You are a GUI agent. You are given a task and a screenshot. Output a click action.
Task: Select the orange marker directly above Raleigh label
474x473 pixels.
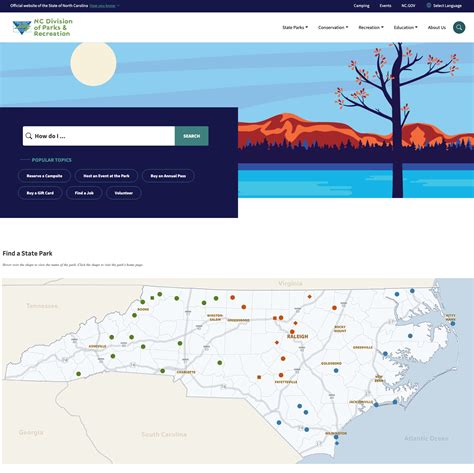pos(292,332)
